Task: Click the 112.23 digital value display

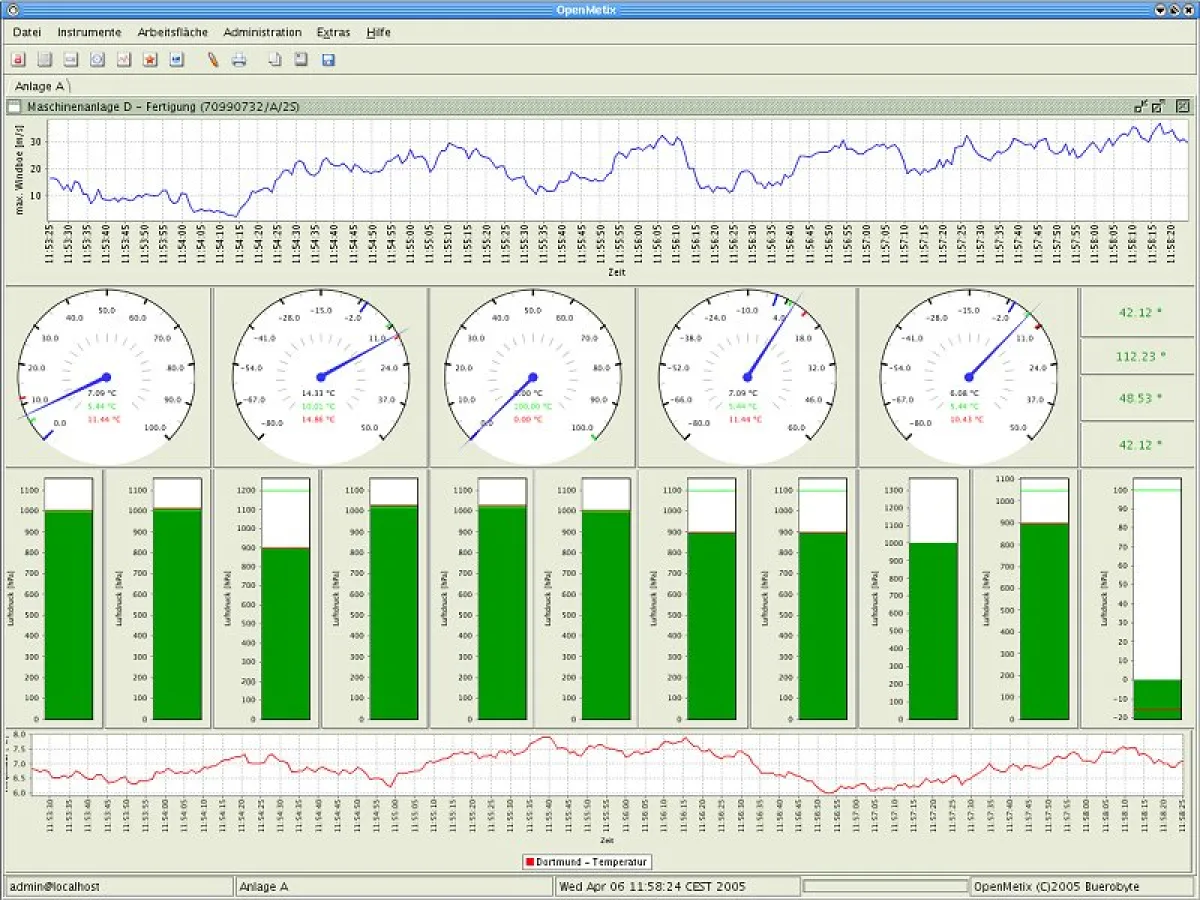Action: point(1138,355)
